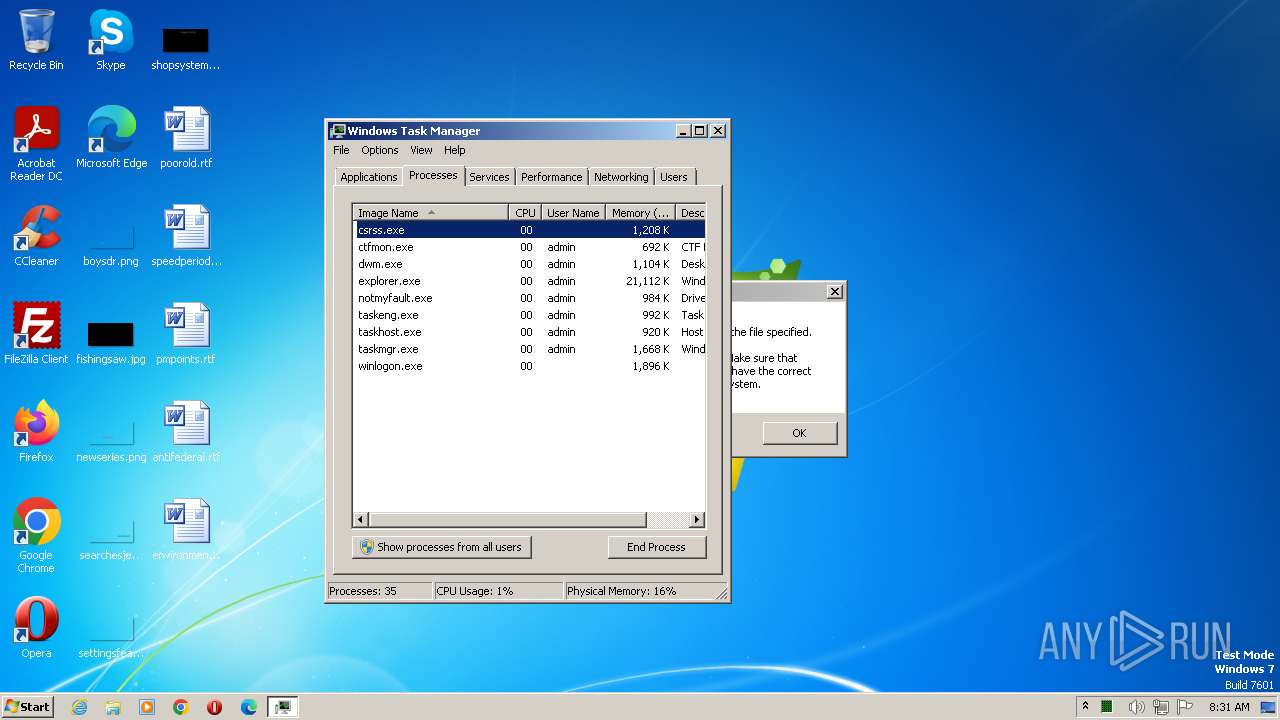This screenshot has height=720, width=1280.
Task: Select the explorer.exe process
Action: (529, 281)
